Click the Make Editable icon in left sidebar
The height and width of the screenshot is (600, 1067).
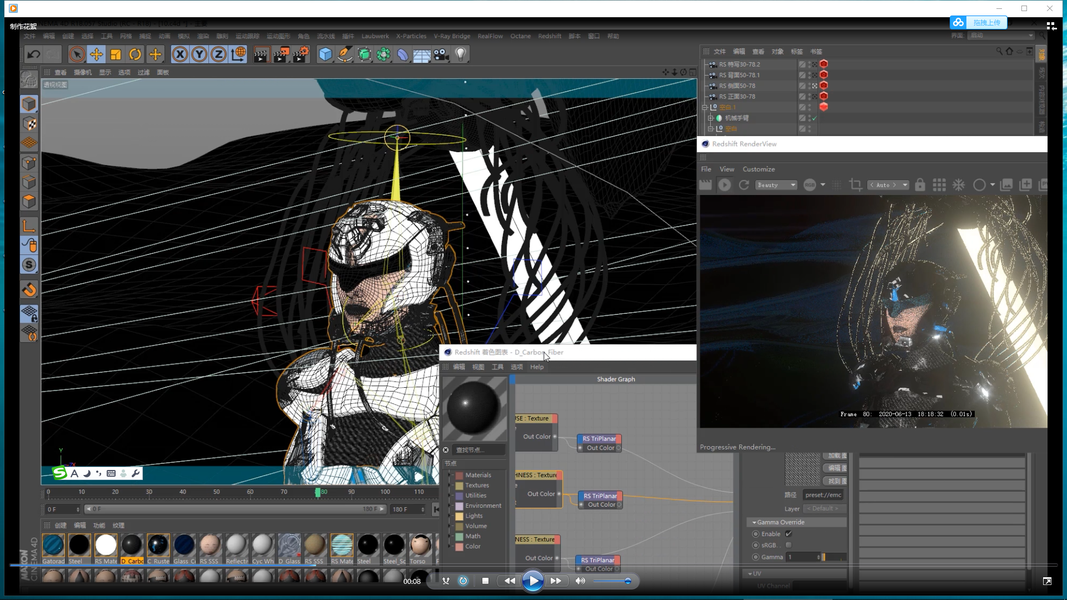pyautogui.click(x=29, y=80)
